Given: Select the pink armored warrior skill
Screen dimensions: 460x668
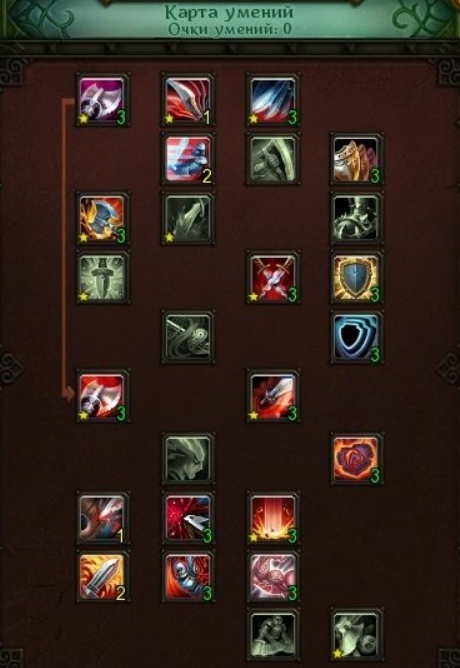Looking at the screenshot, I should click(x=273, y=577).
